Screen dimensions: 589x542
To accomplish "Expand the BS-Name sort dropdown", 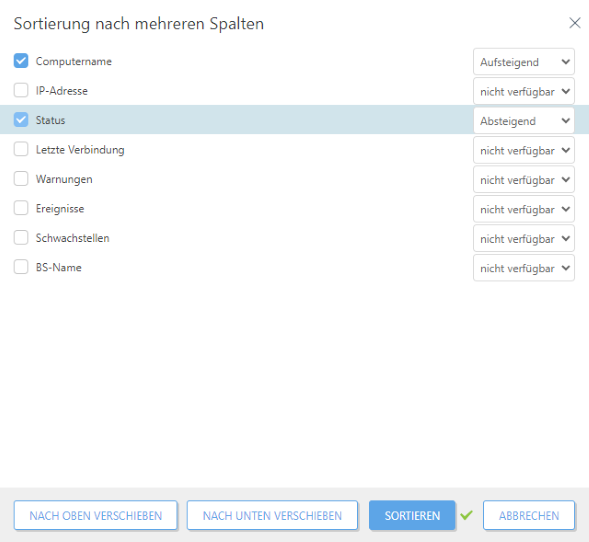I will click(524, 268).
